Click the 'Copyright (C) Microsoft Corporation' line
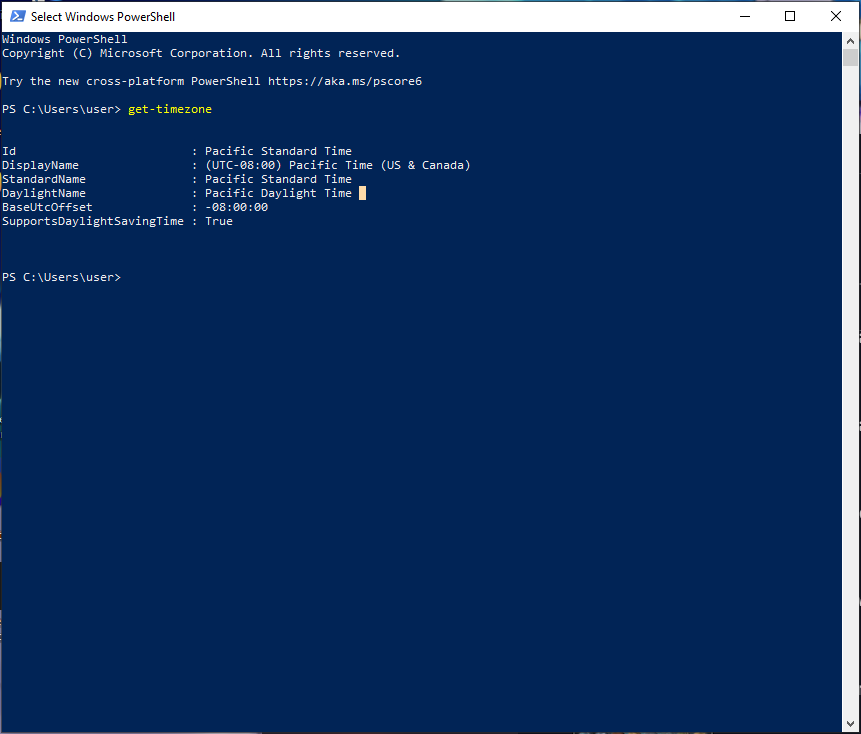Image resolution: width=861 pixels, height=734 pixels. tap(201, 53)
